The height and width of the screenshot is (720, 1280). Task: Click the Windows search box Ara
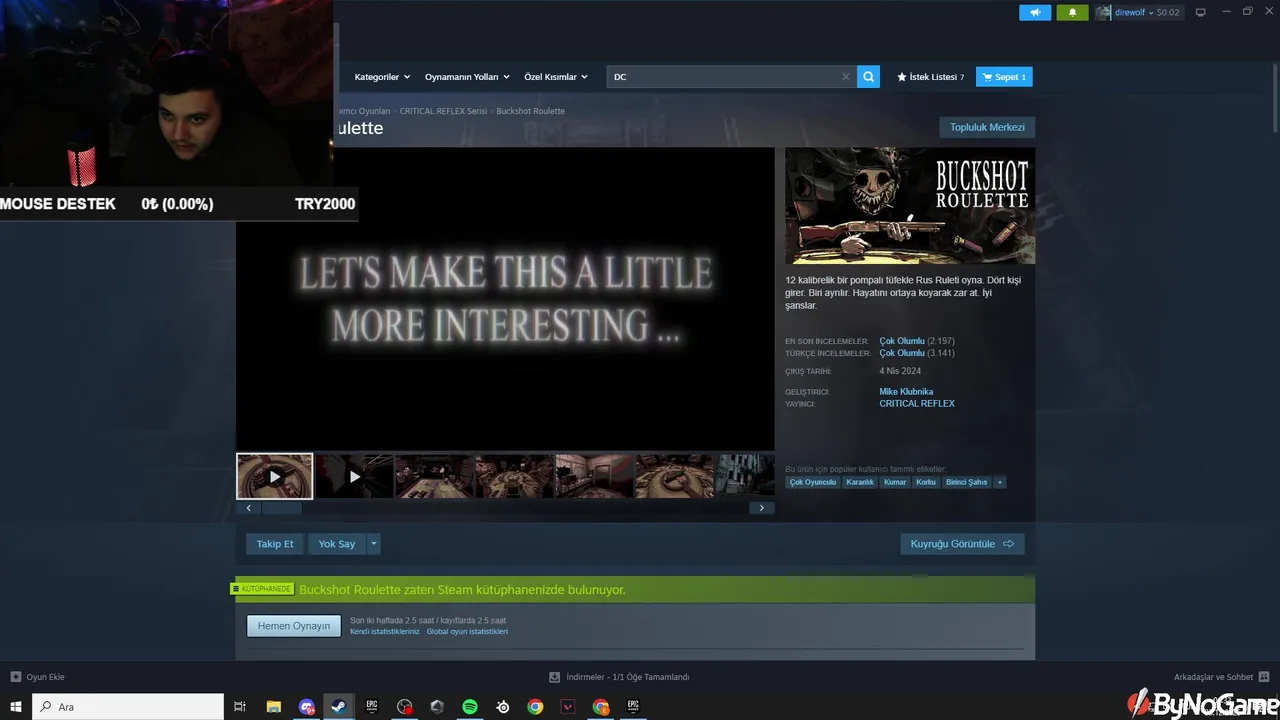click(x=128, y=707)
